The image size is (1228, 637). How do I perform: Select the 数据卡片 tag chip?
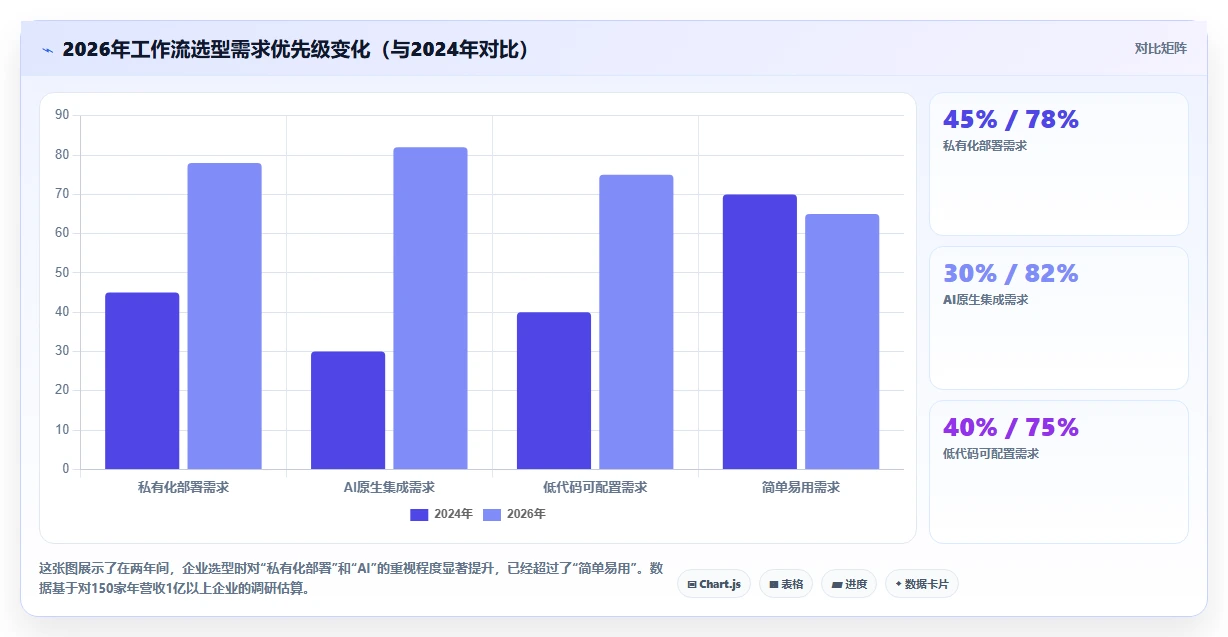pyautogui.click(x=922, y=584)
